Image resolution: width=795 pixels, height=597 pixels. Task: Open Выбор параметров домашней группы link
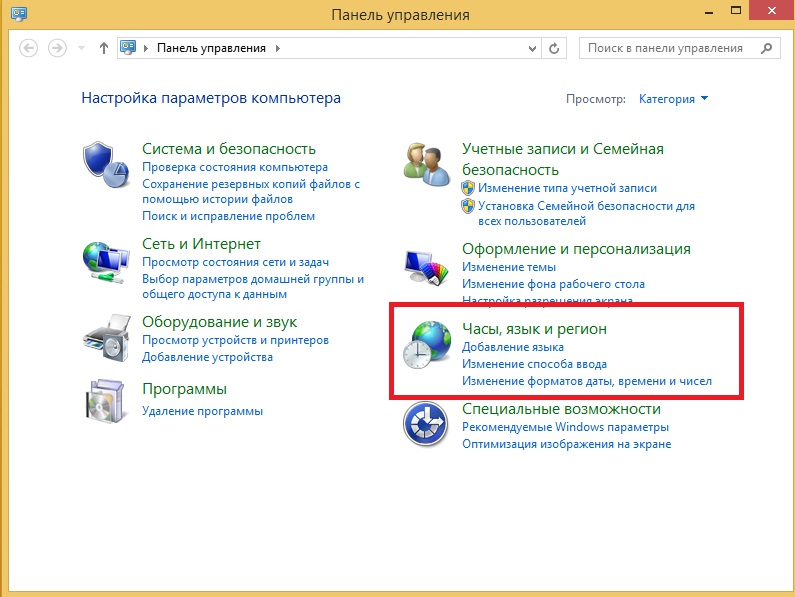[253, 286]
